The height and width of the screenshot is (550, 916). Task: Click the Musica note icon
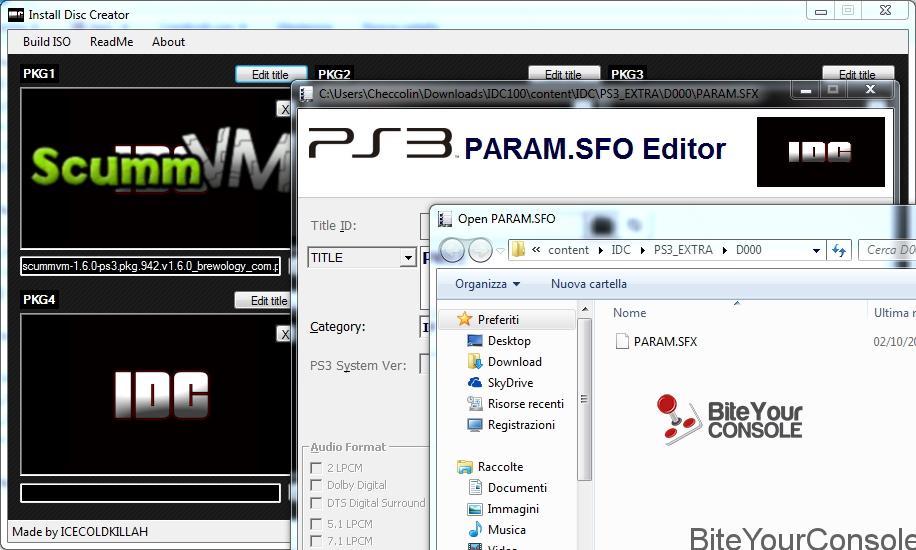tap(476, 530)
